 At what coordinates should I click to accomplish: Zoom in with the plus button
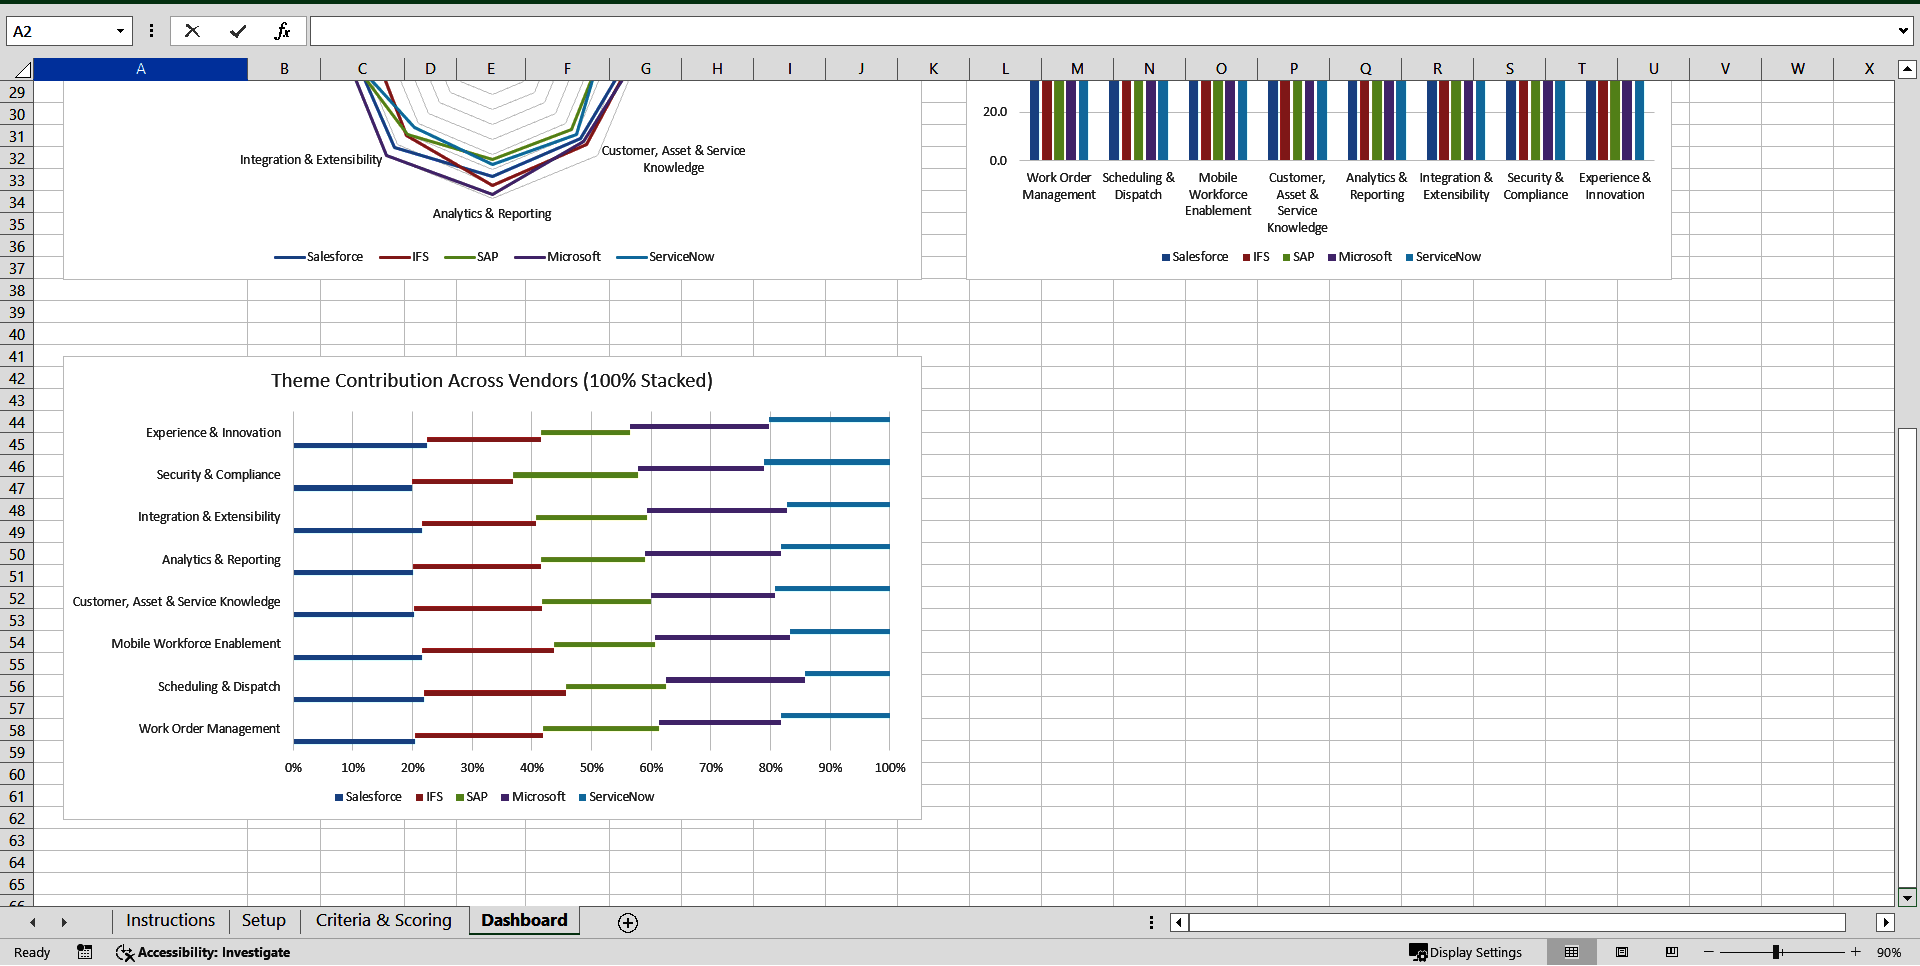pyautogui.click(x=1856, y=952)
